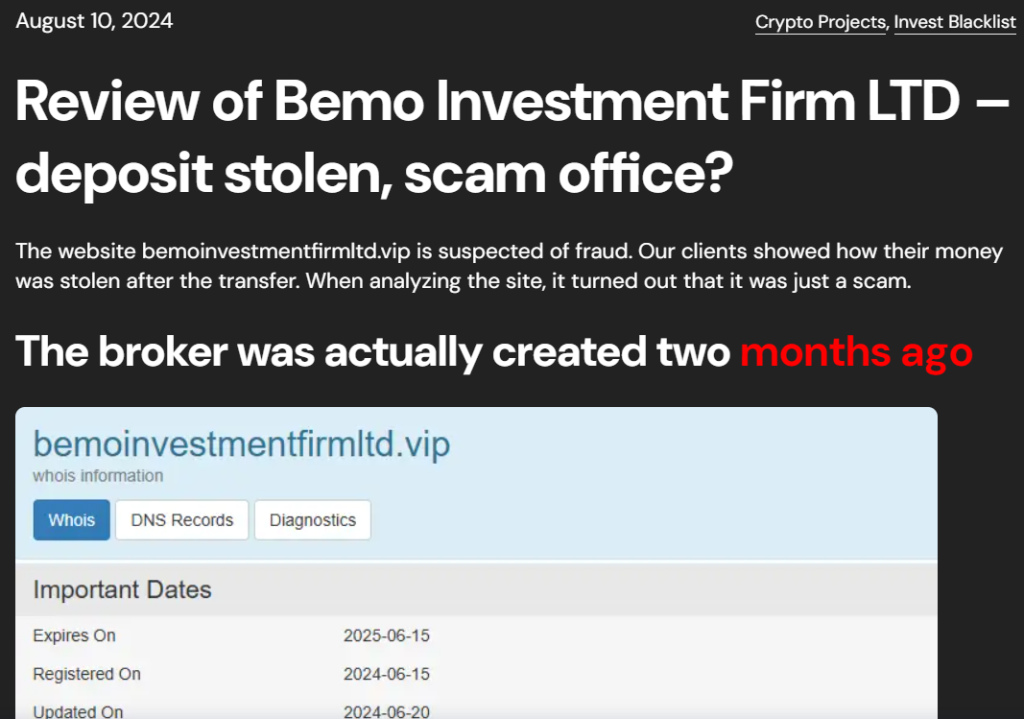This screenshot has width=1024, height=719.
Task: Click the red 'months ago' text
Action: [856, 353]
